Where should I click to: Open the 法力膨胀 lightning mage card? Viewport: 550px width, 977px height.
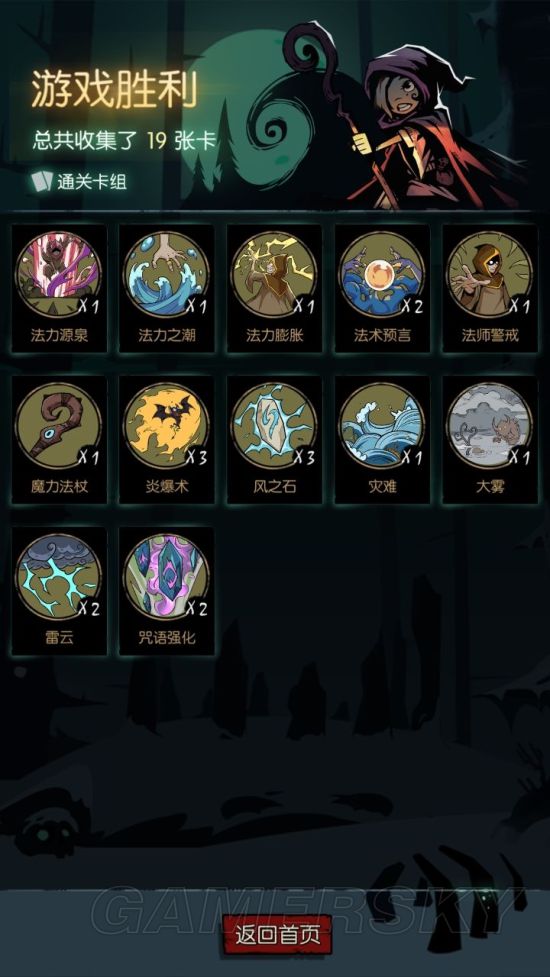pos(274,275)
